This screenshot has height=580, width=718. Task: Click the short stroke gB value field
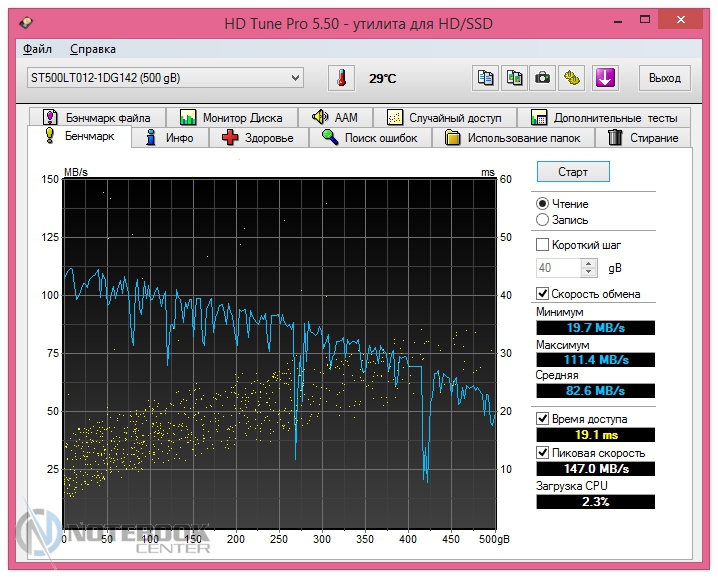click(x=559, y=268)
